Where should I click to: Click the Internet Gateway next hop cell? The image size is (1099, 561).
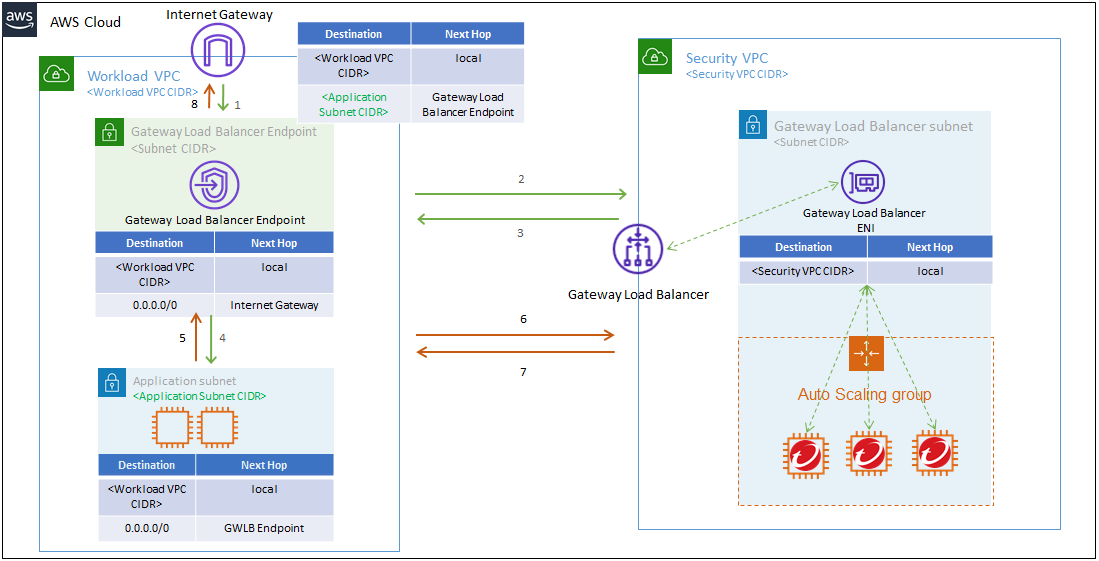[x=274, y=305]
